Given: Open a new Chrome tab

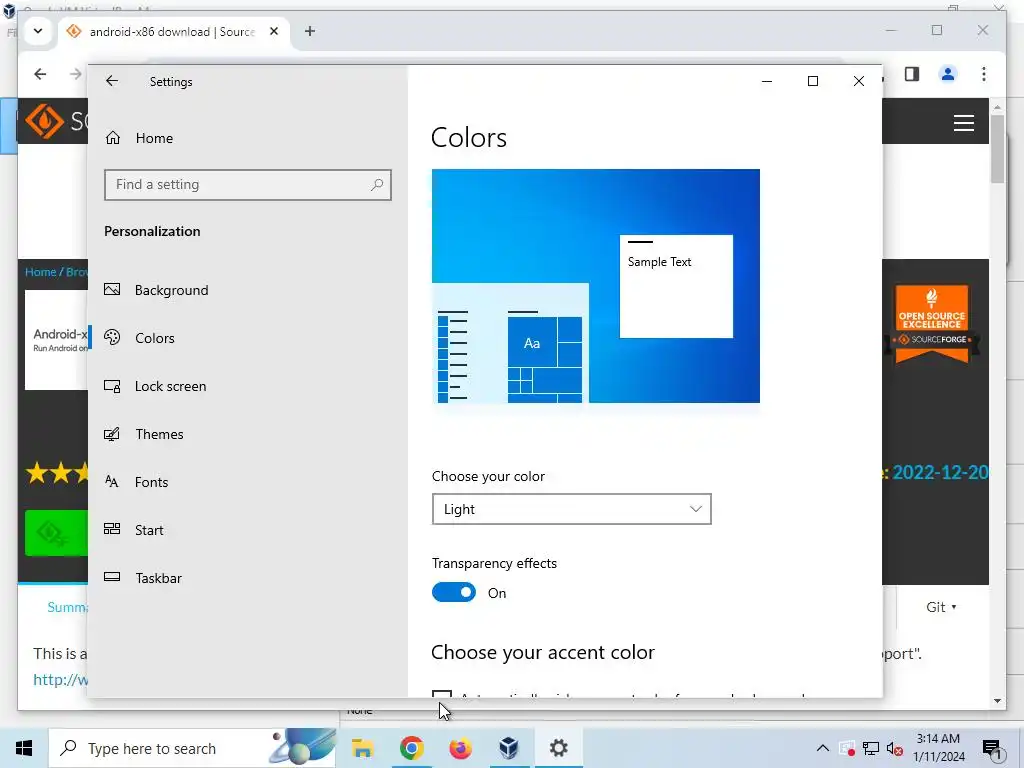Looking at the screenshot, I should (310, 31).
